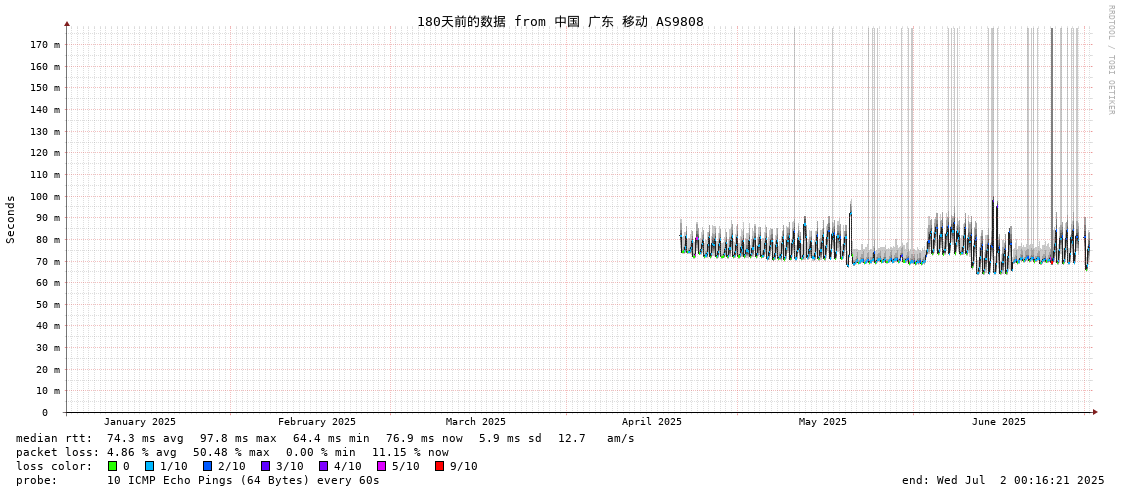Click the '130 m' y-axis tick label

coord(46,131)
